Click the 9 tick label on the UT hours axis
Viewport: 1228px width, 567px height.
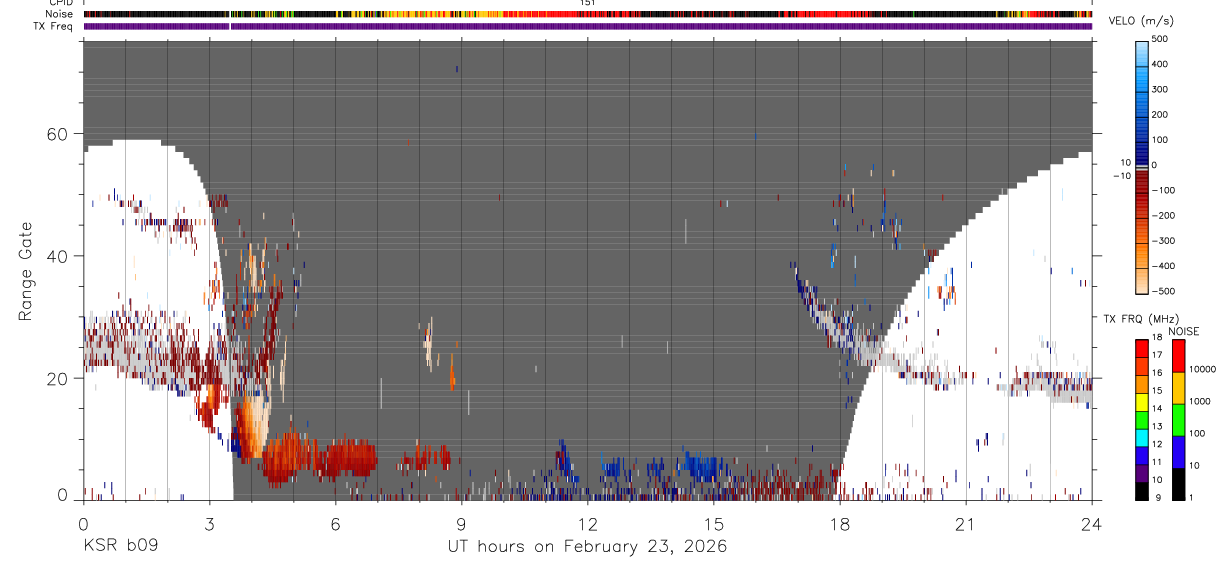tap(461, 524)
